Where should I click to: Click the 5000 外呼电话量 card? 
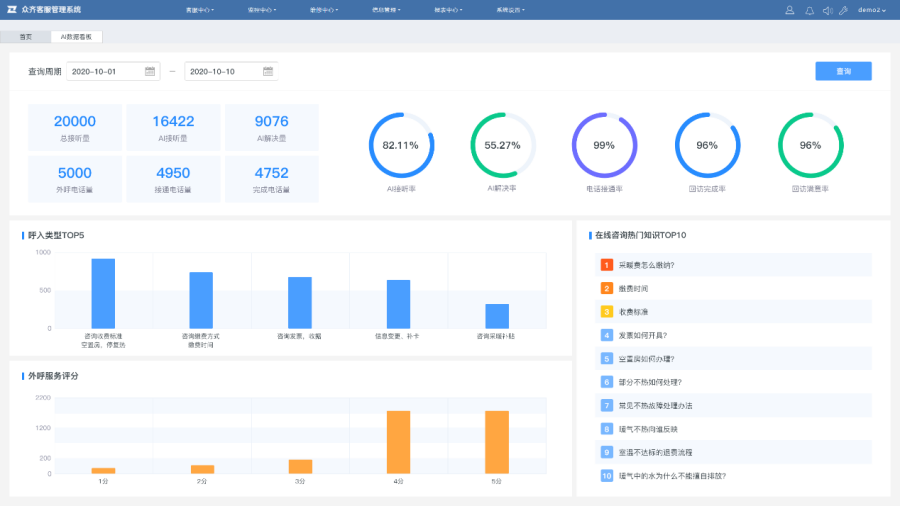(75, 179)
